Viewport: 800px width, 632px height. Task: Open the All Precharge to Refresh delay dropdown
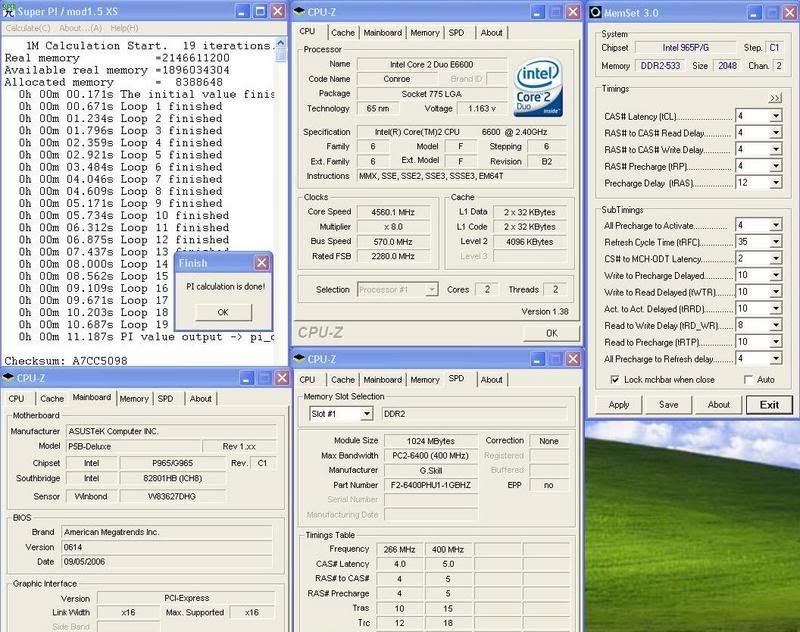tap(776, 359)
